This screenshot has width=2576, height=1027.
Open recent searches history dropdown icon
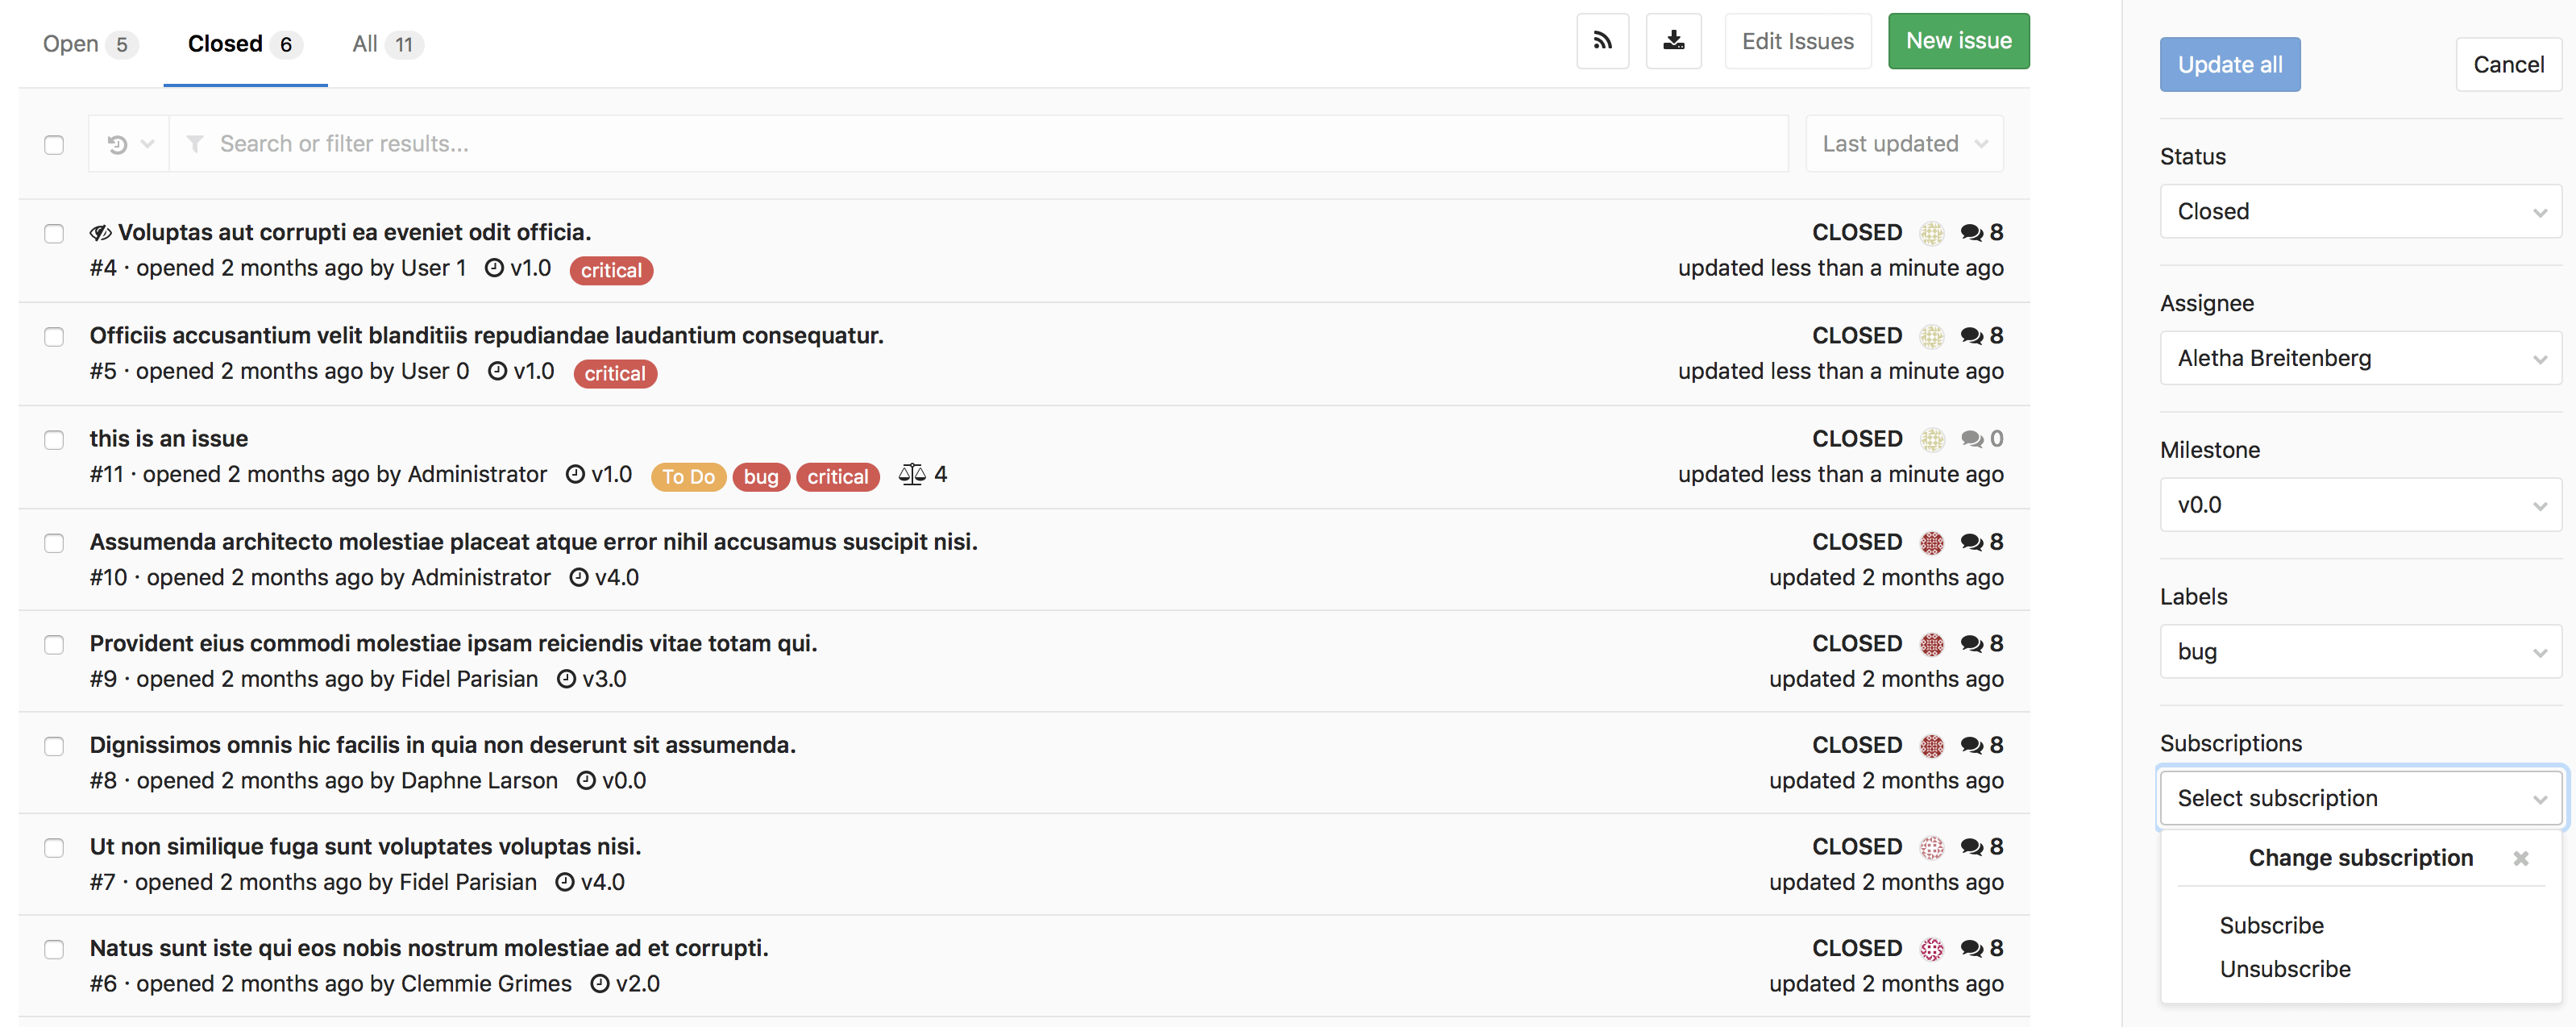128,143
